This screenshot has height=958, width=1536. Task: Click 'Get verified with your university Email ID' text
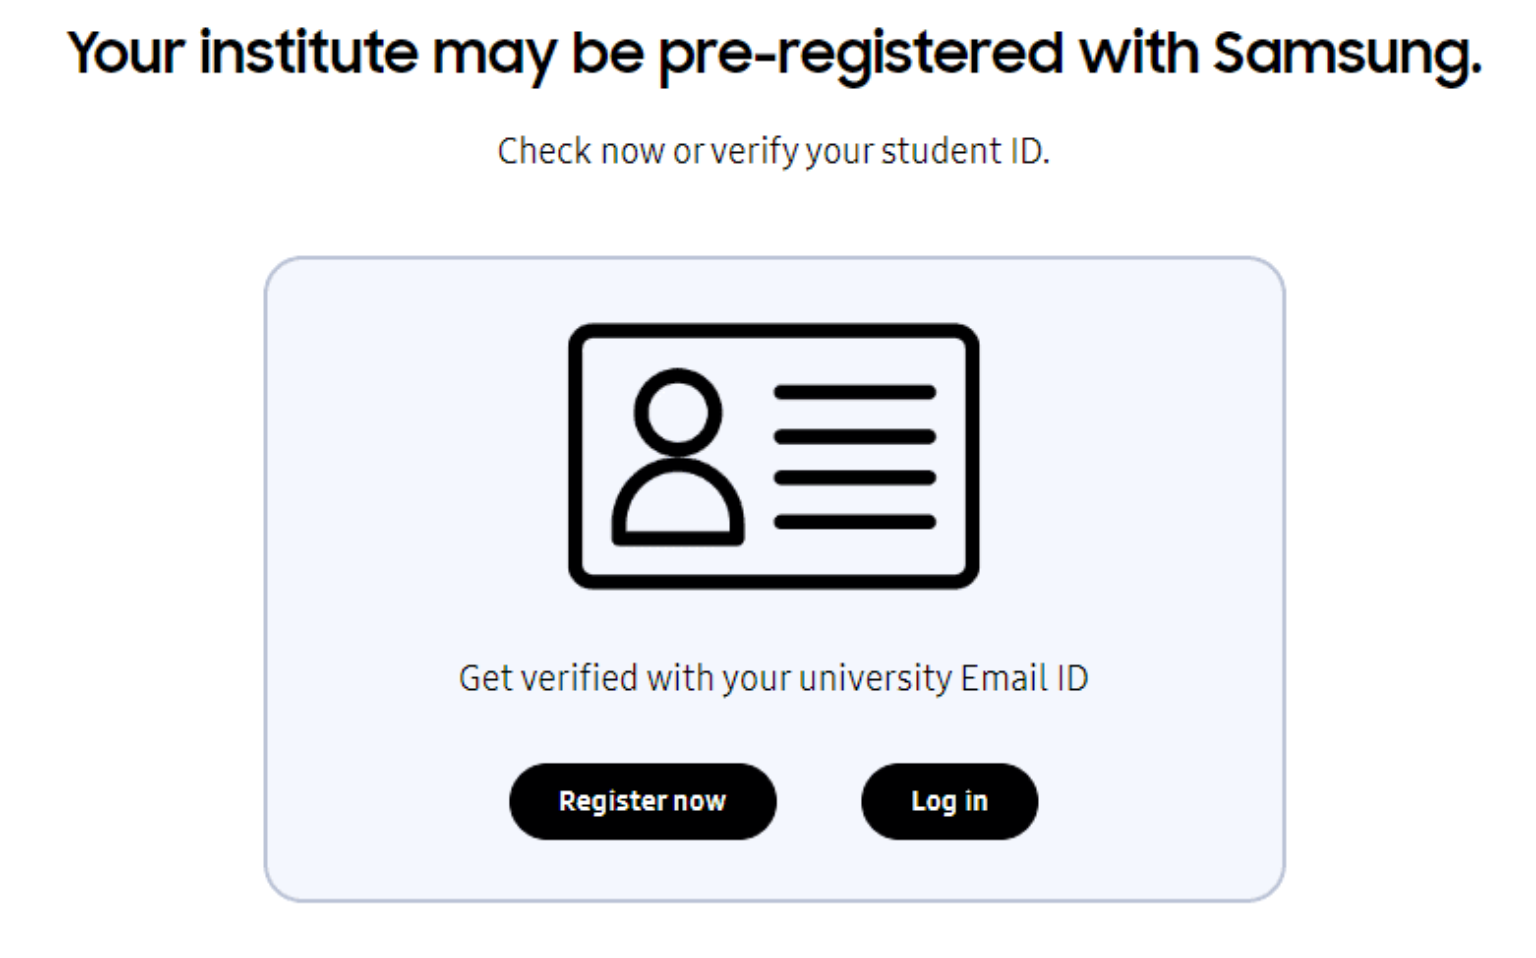click(777, 677)
